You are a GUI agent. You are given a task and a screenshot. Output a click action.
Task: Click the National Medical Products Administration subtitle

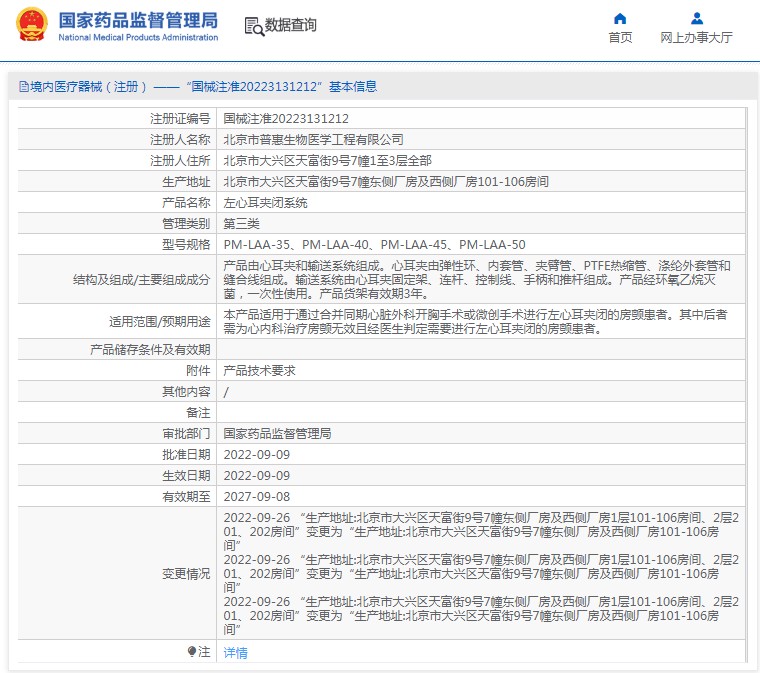pos(138,38)
